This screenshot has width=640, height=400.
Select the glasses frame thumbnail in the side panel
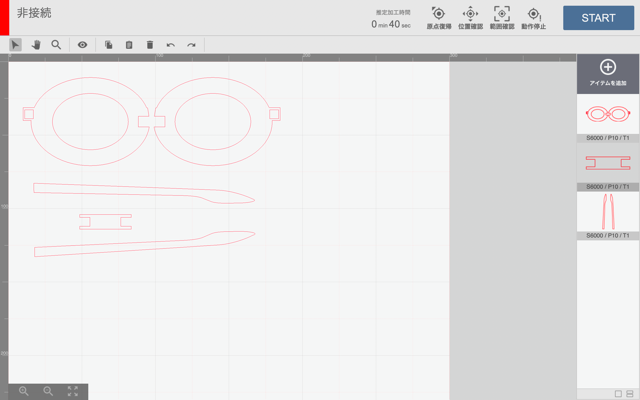pyautogui.click(x=608, y=114)
